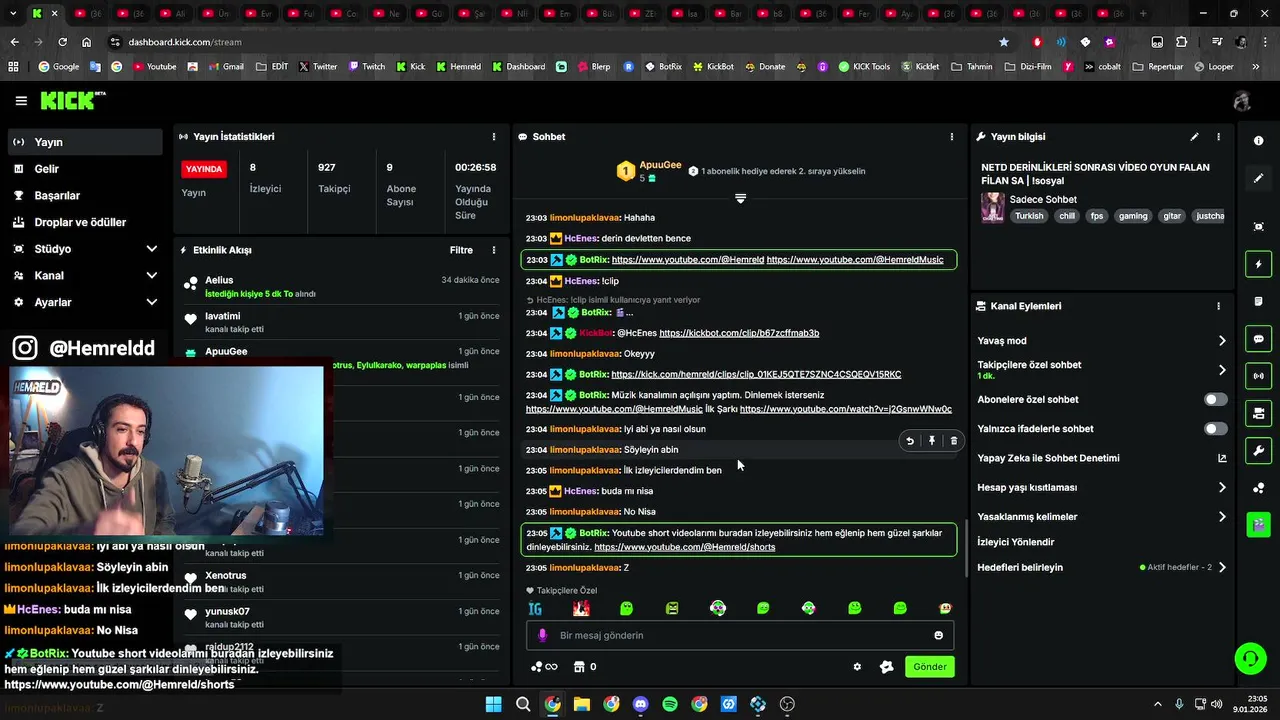
Task: Click the wrench icon in the right sidebar
Action: [x=1258, y=450]
